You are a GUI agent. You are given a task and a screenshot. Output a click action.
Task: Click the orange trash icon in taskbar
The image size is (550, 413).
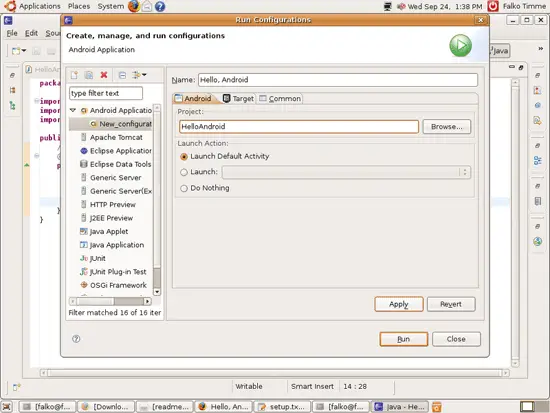[437, 407]
